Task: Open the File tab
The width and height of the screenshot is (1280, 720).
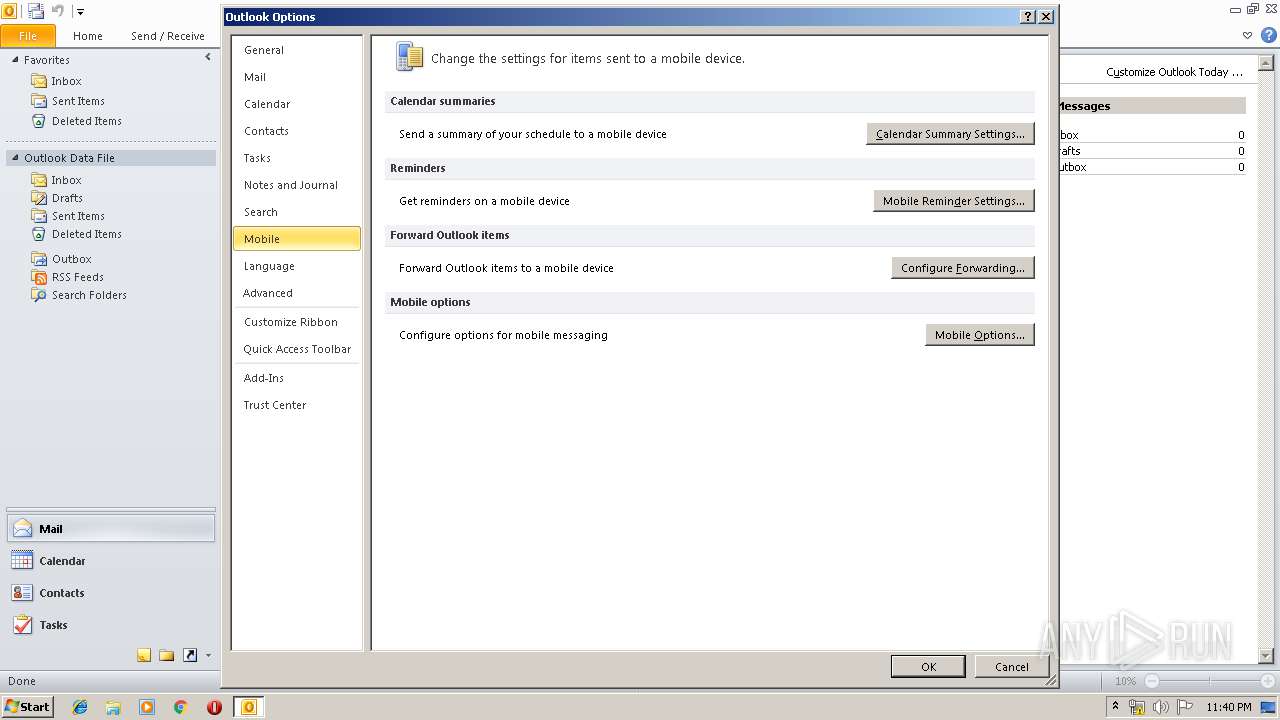Action: pyautogui.click(x=28, y=36)
